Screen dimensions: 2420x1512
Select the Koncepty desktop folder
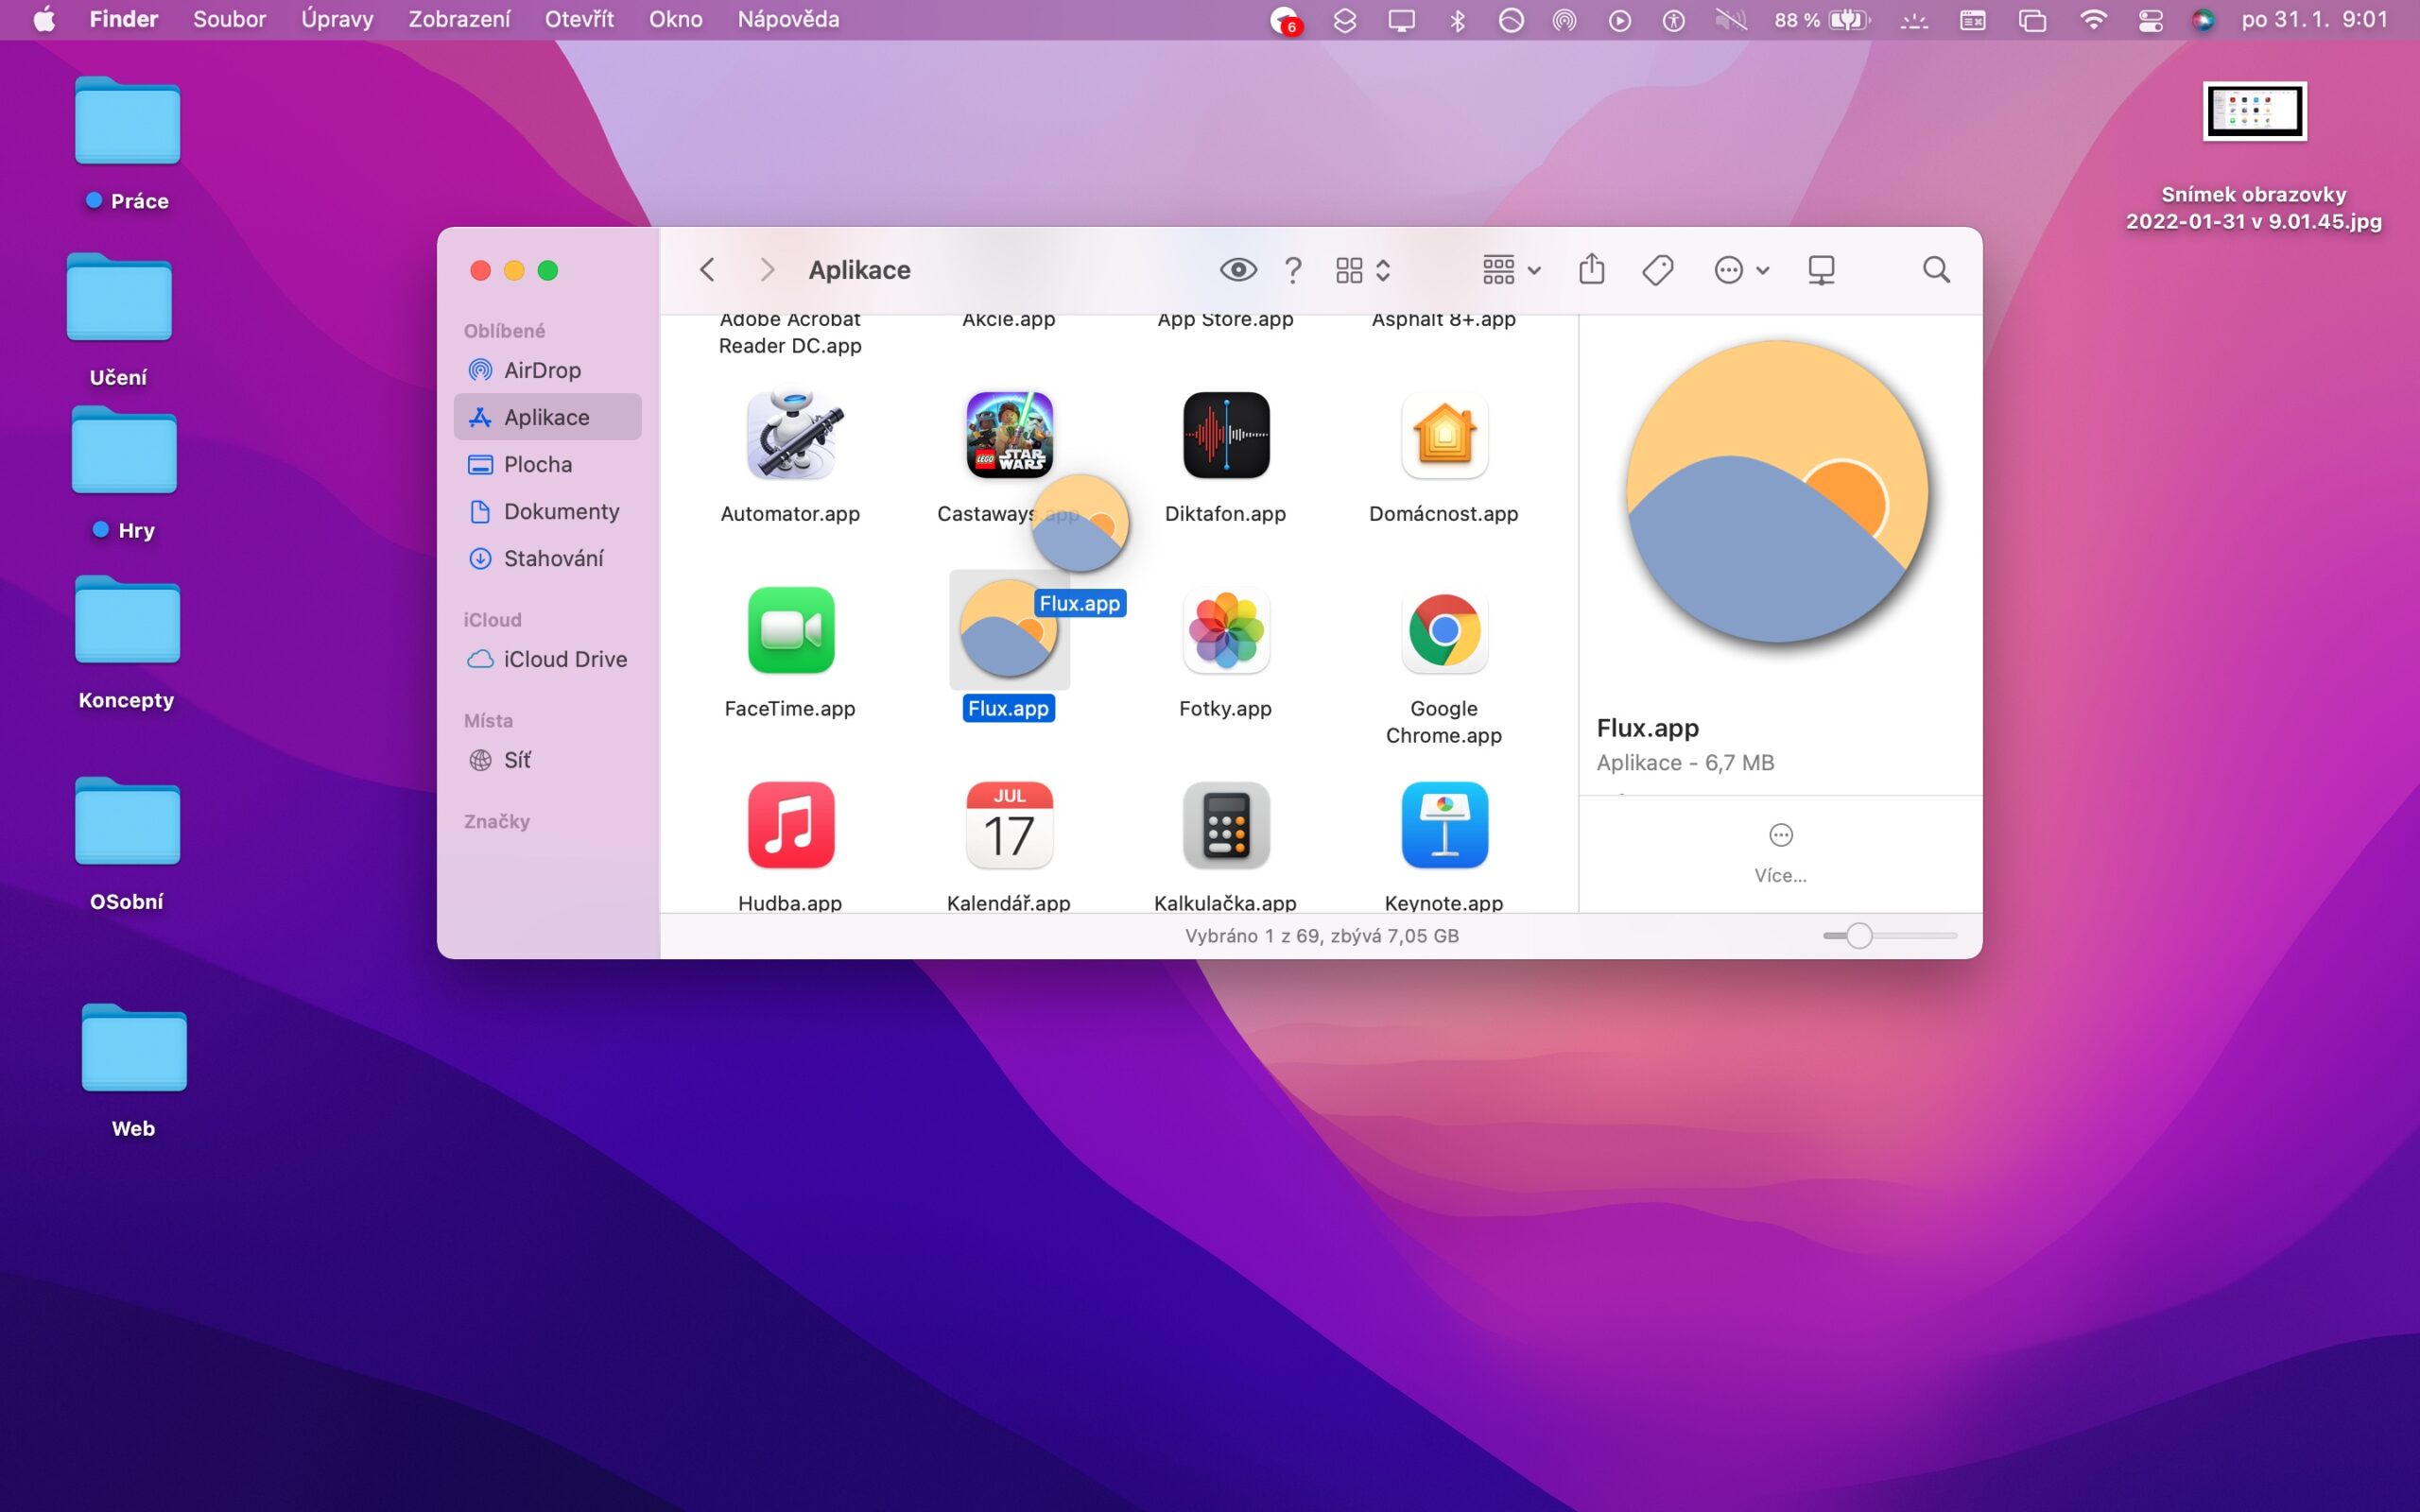(127, 620)
